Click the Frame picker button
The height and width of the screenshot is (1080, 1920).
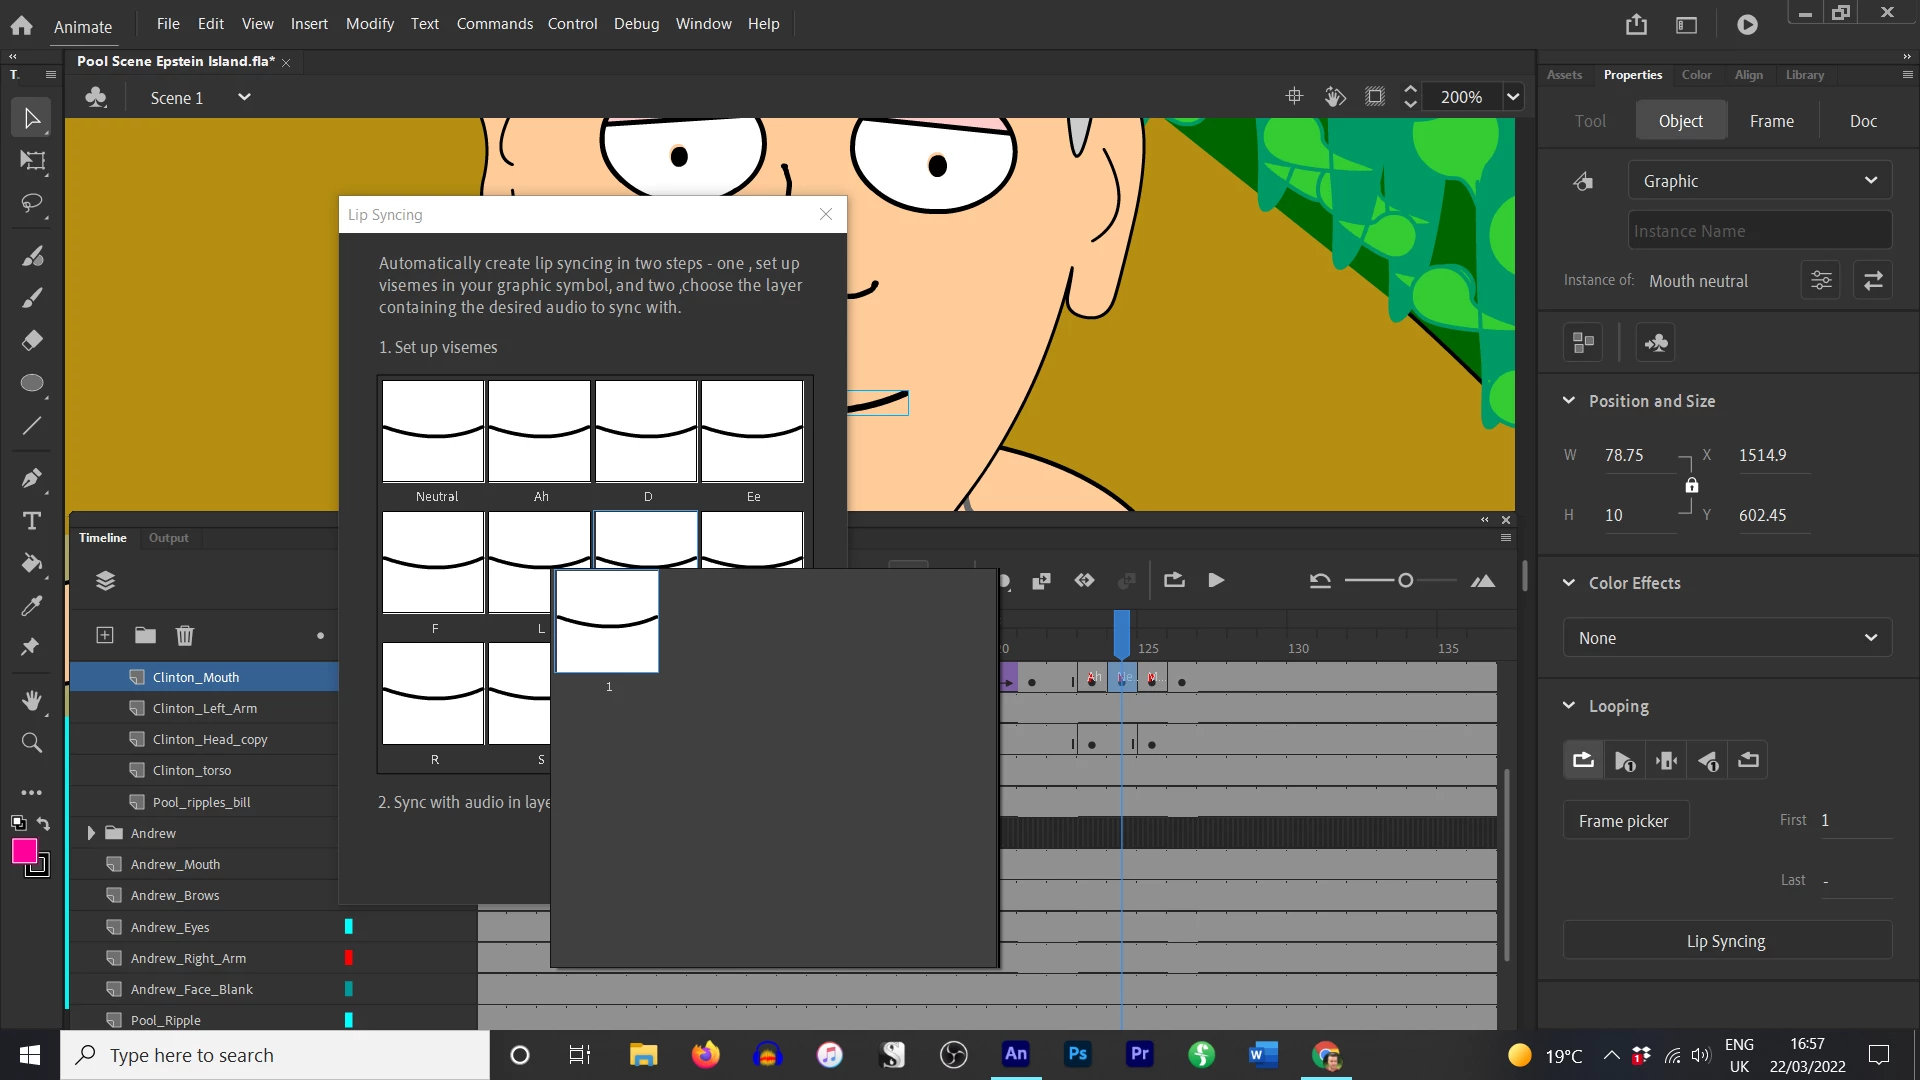(x=1623, y=821)
